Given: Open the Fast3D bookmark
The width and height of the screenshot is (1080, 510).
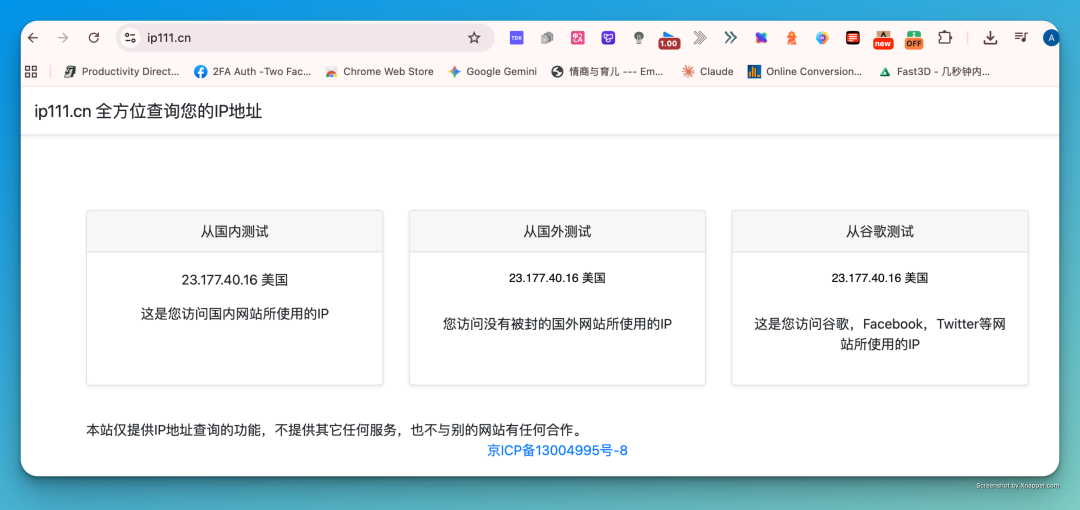Looking at the screenshot, I should click(935, 71).
